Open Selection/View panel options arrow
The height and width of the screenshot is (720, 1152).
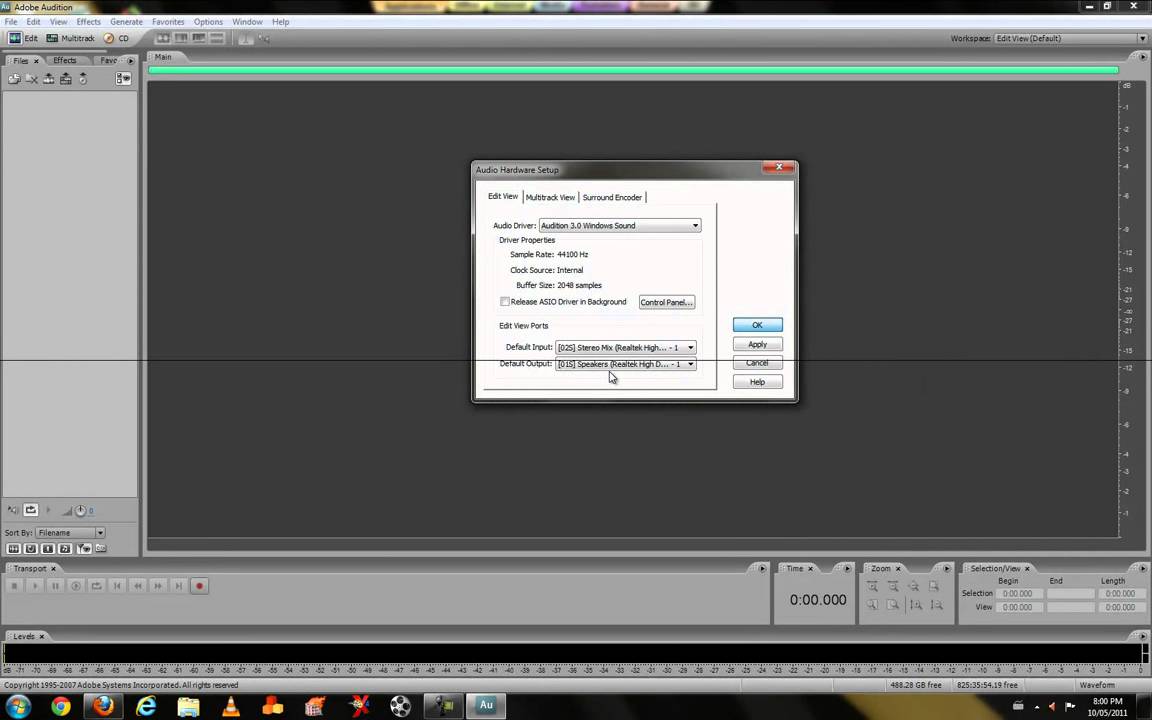pos(1142,569)
